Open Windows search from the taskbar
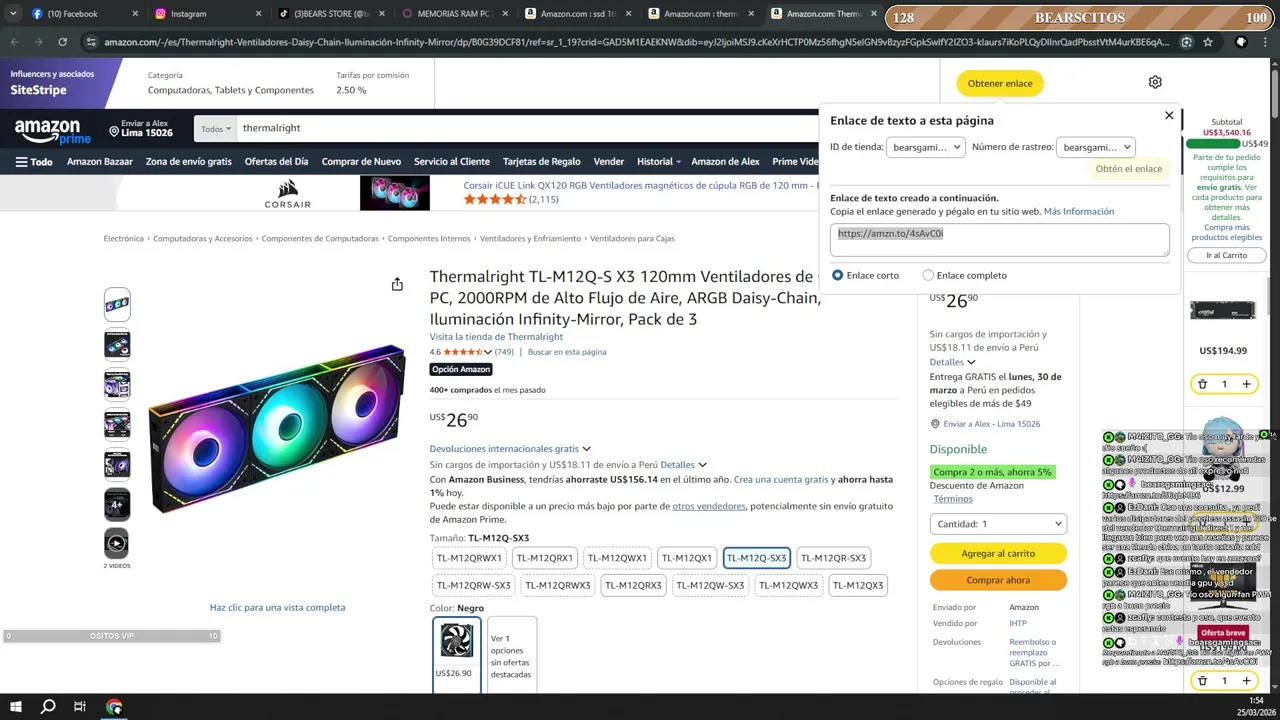The width and height of the screenshot is (1280, 720). [48, 707]
